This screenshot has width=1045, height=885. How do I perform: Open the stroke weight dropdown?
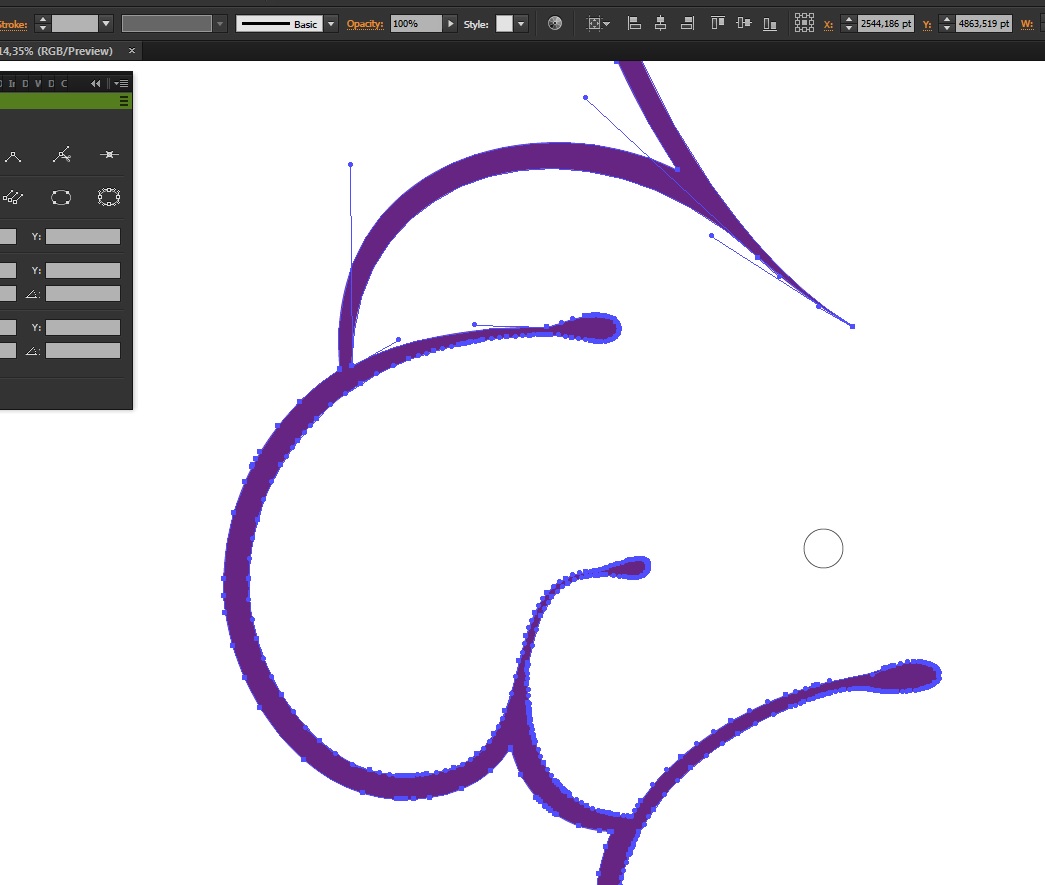[x=106, y=24]
